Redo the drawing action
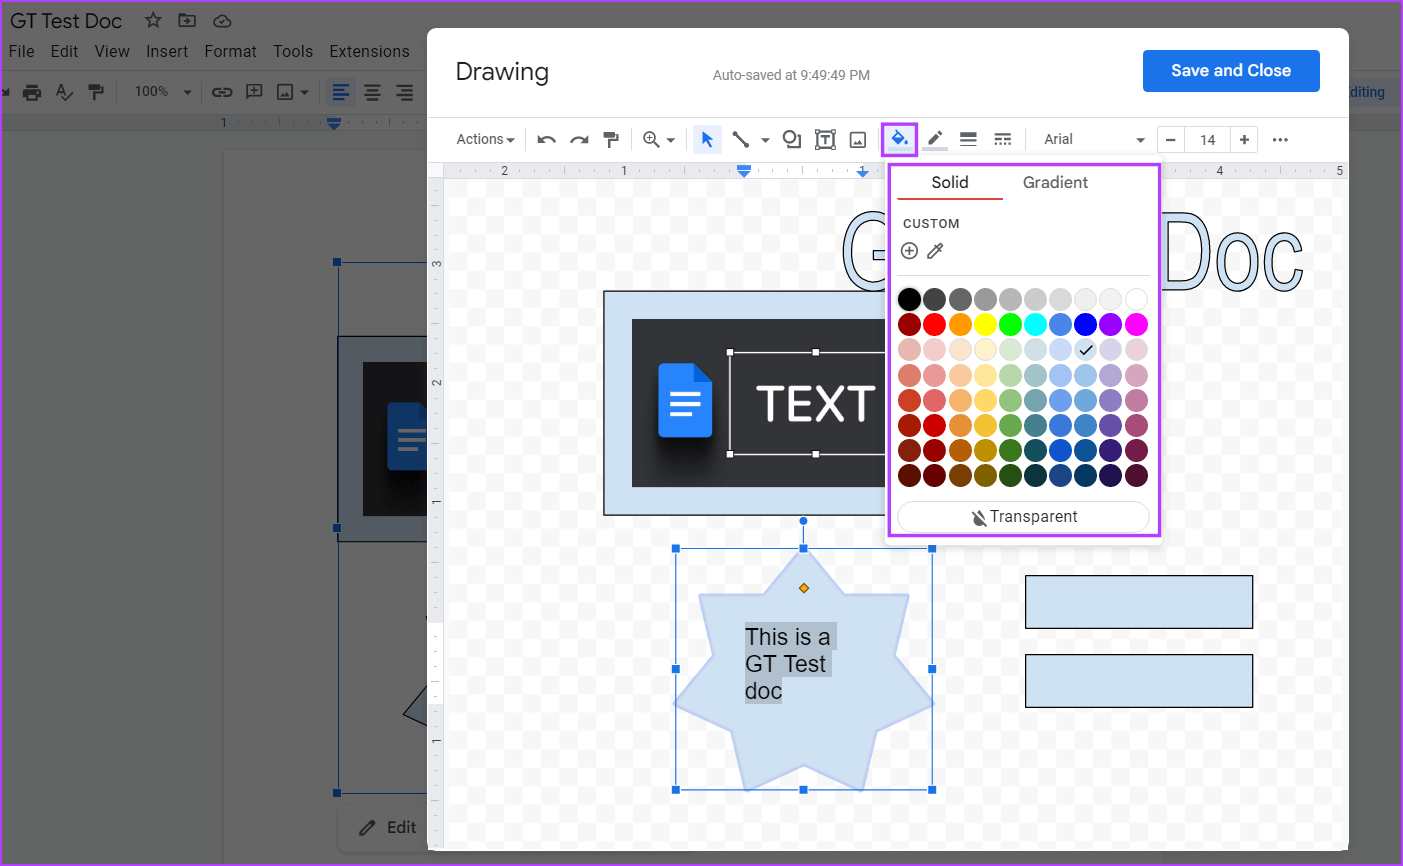Viewport: 1403px width, 866px height. pyautogui.click(x=579, y=139)
